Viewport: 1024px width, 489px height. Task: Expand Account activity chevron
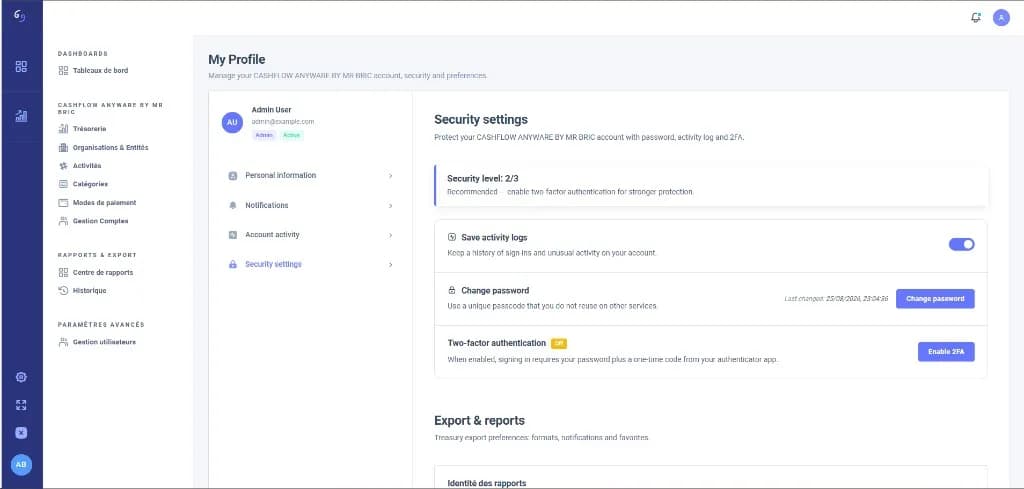391,235
